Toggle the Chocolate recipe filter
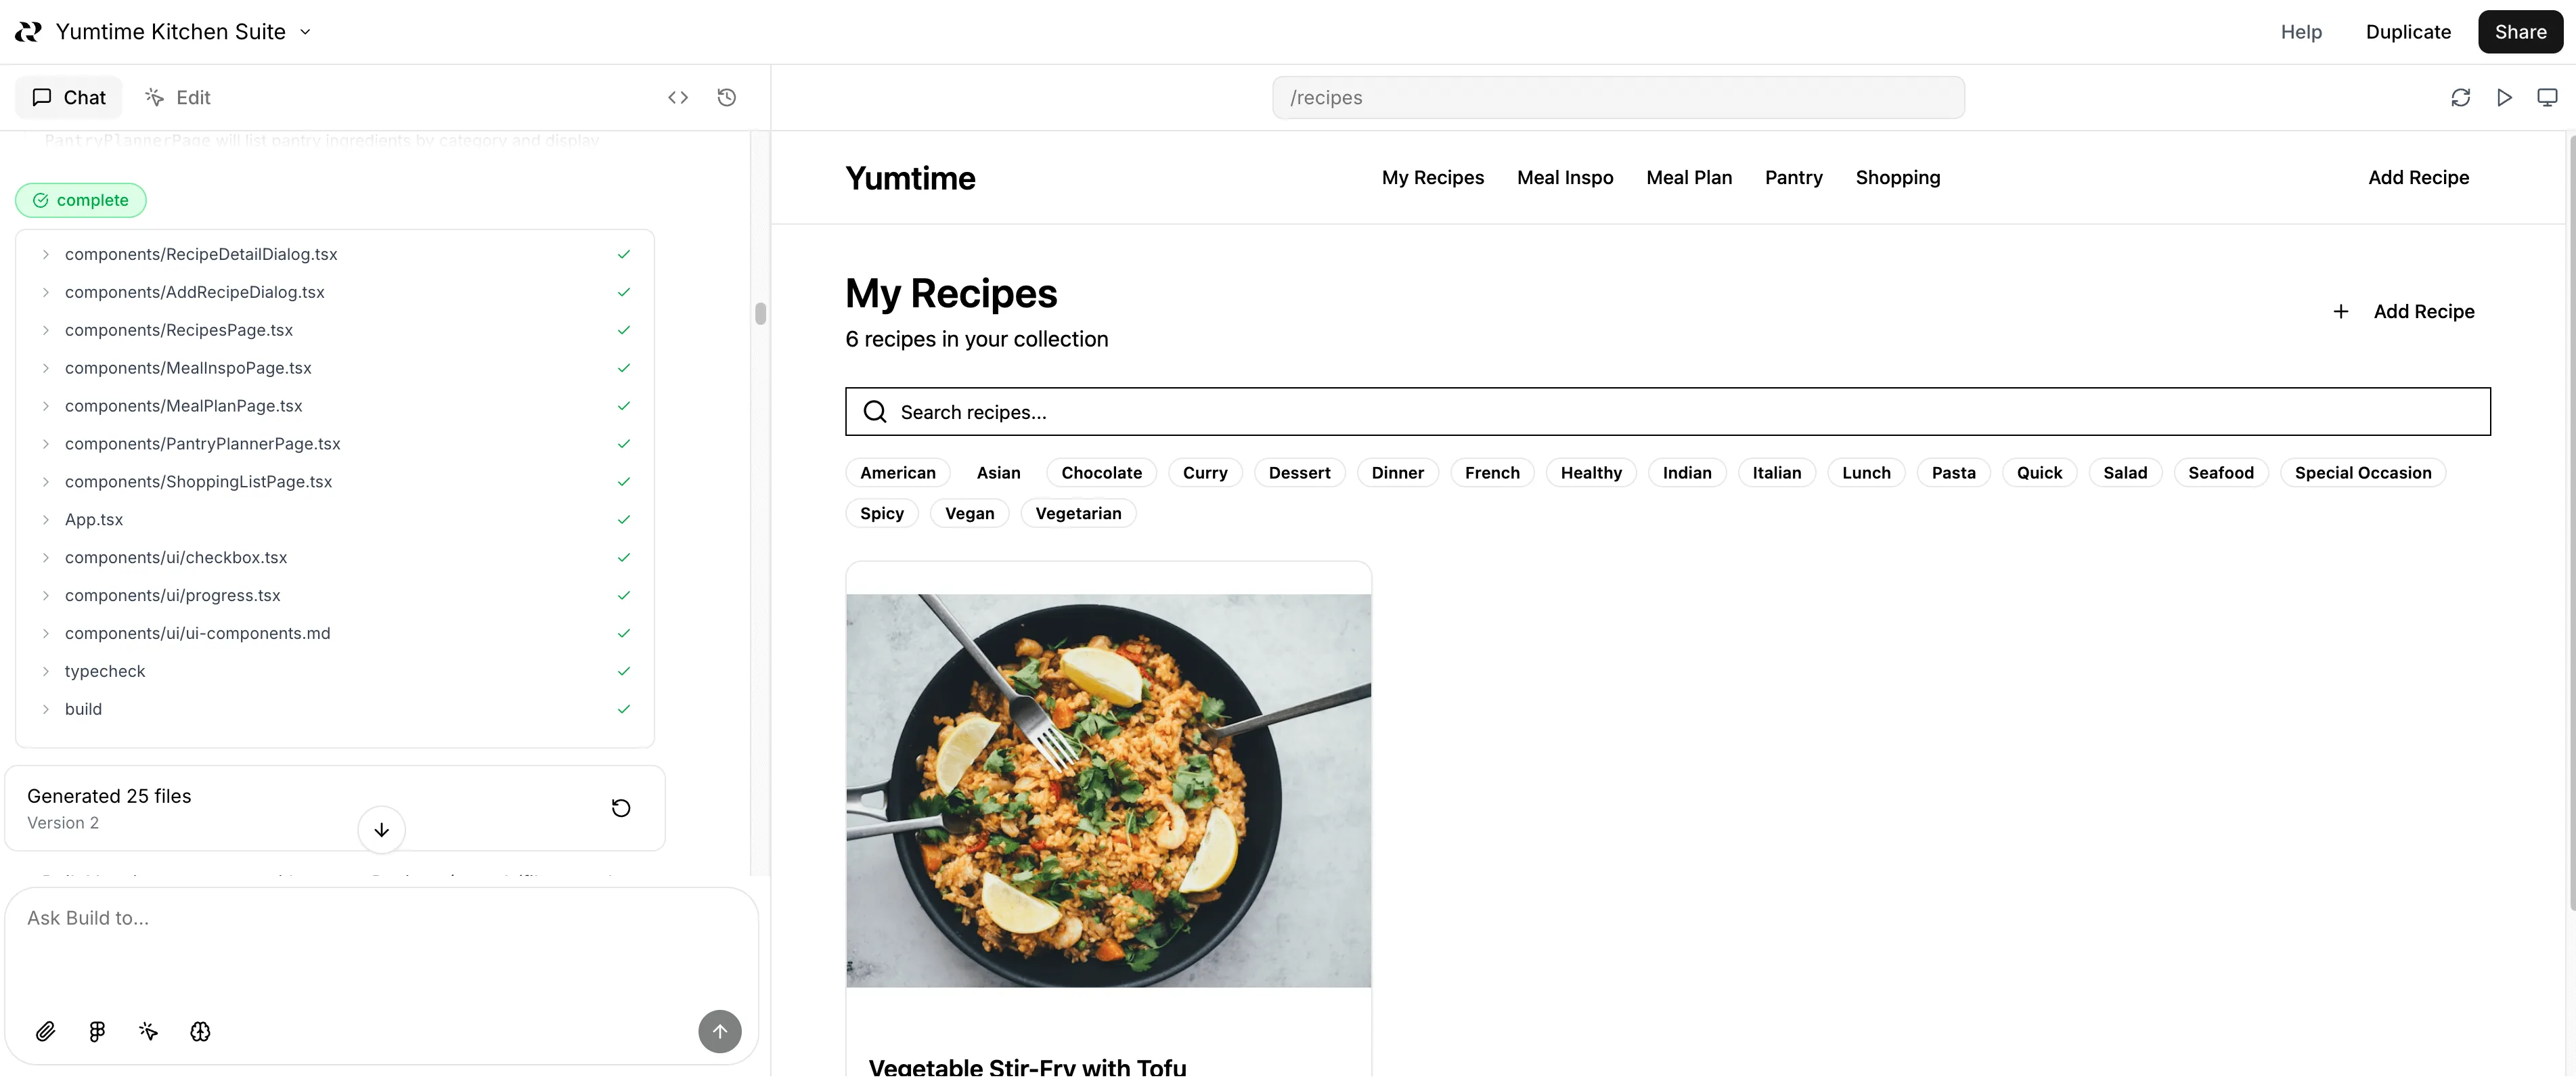Image resolution: width=2576 pixels, height=1083 pixels. click(x=1101, y=472)
